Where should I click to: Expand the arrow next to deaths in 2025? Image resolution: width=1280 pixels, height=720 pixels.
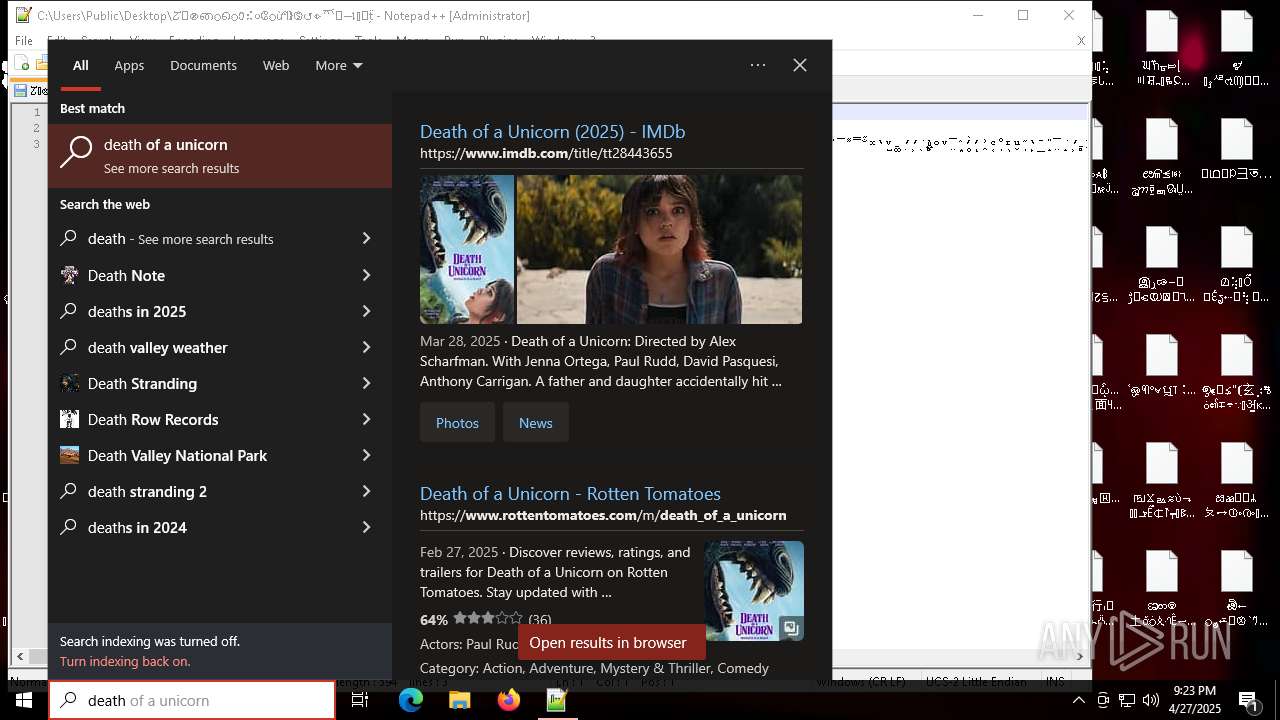point(366,311)
